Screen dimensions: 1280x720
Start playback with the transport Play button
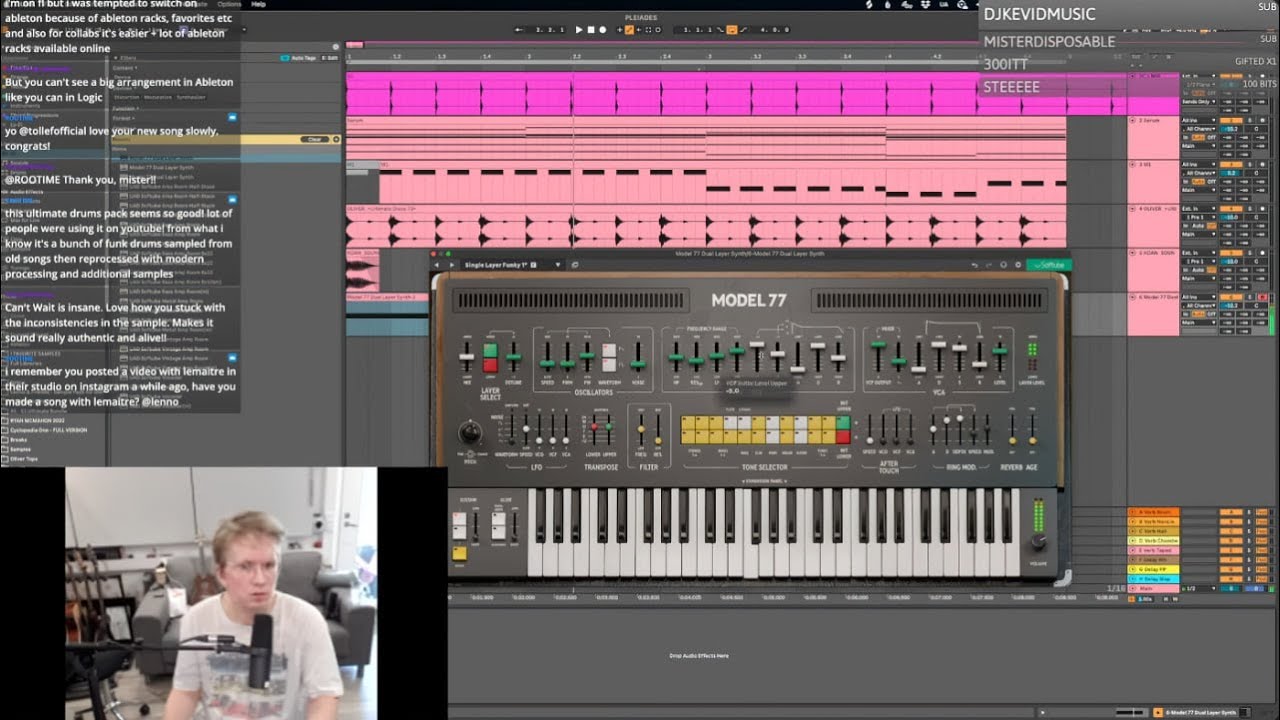579,30
